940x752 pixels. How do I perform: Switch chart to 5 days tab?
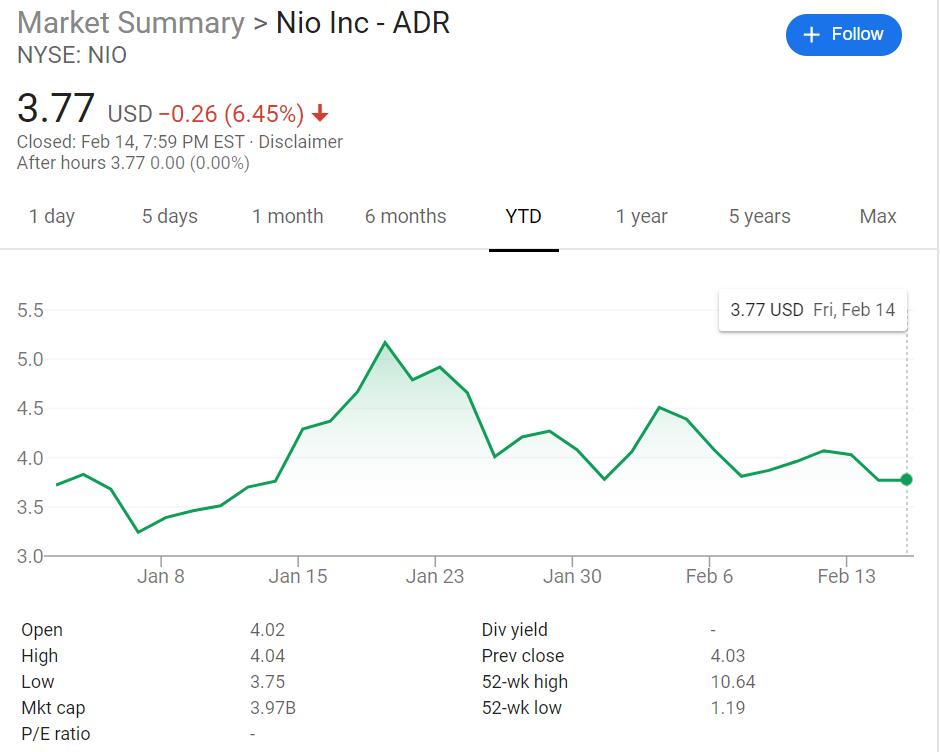pos(170,216)
